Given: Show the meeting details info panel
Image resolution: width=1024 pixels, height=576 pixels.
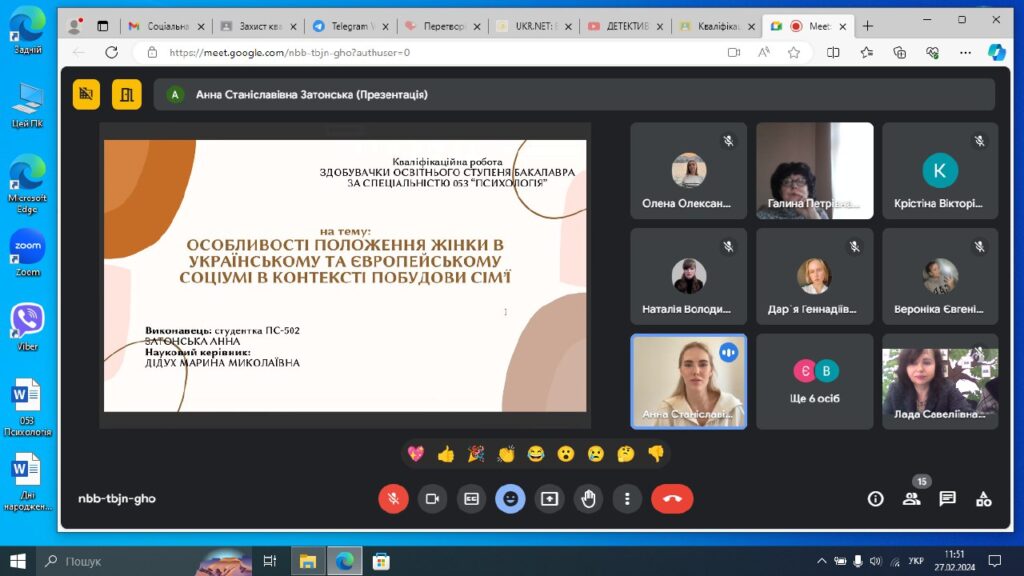Looking at the screenshot, I should (875, 498).
